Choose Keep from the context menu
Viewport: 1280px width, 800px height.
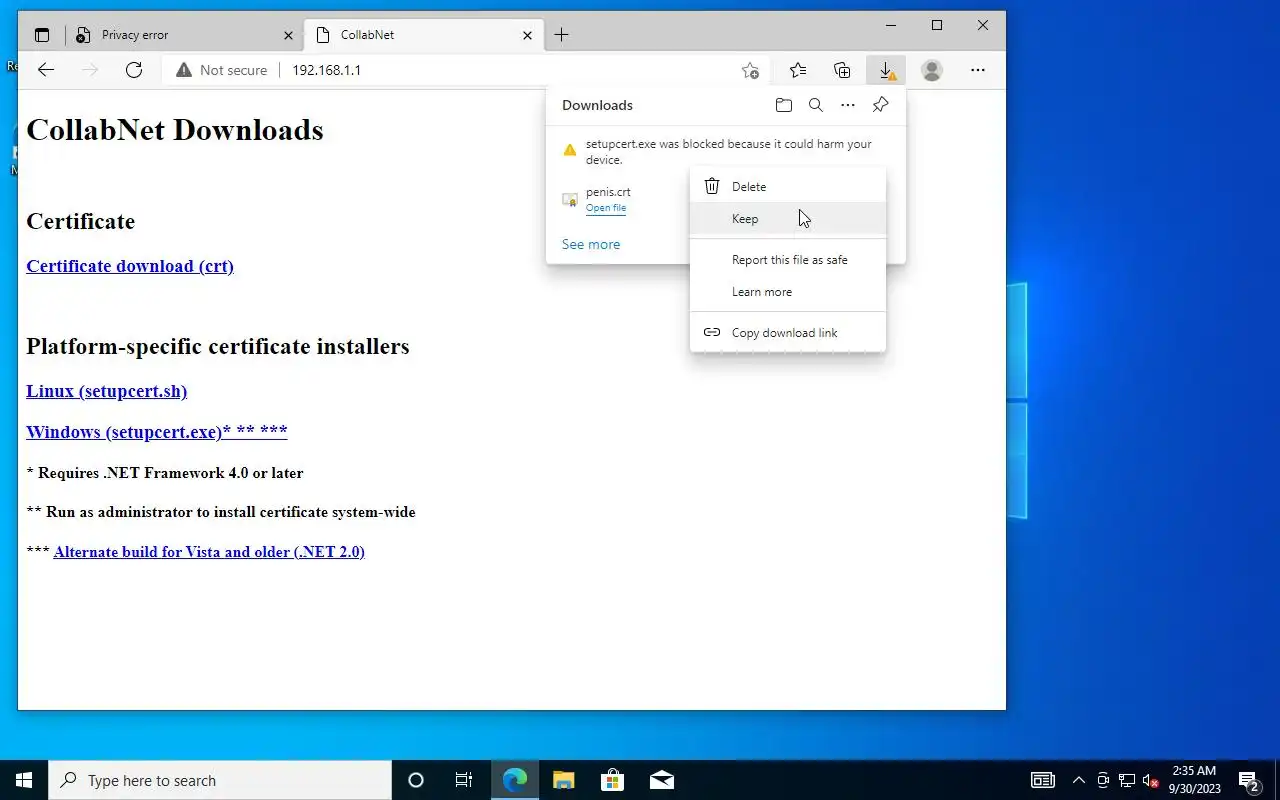click(788, 218)
